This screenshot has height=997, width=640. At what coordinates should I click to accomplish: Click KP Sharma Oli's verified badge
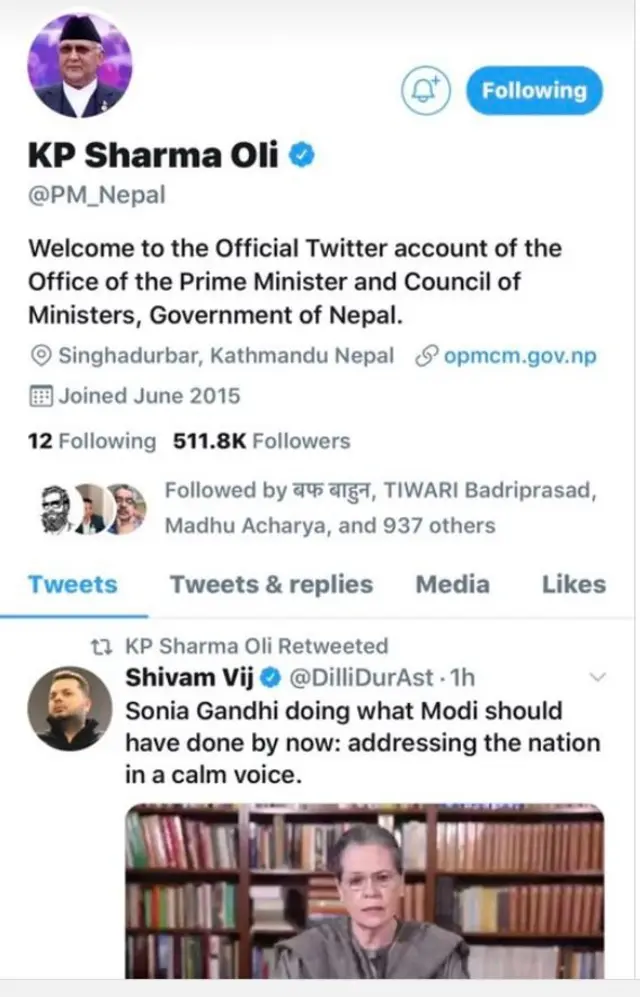[302, 155]
